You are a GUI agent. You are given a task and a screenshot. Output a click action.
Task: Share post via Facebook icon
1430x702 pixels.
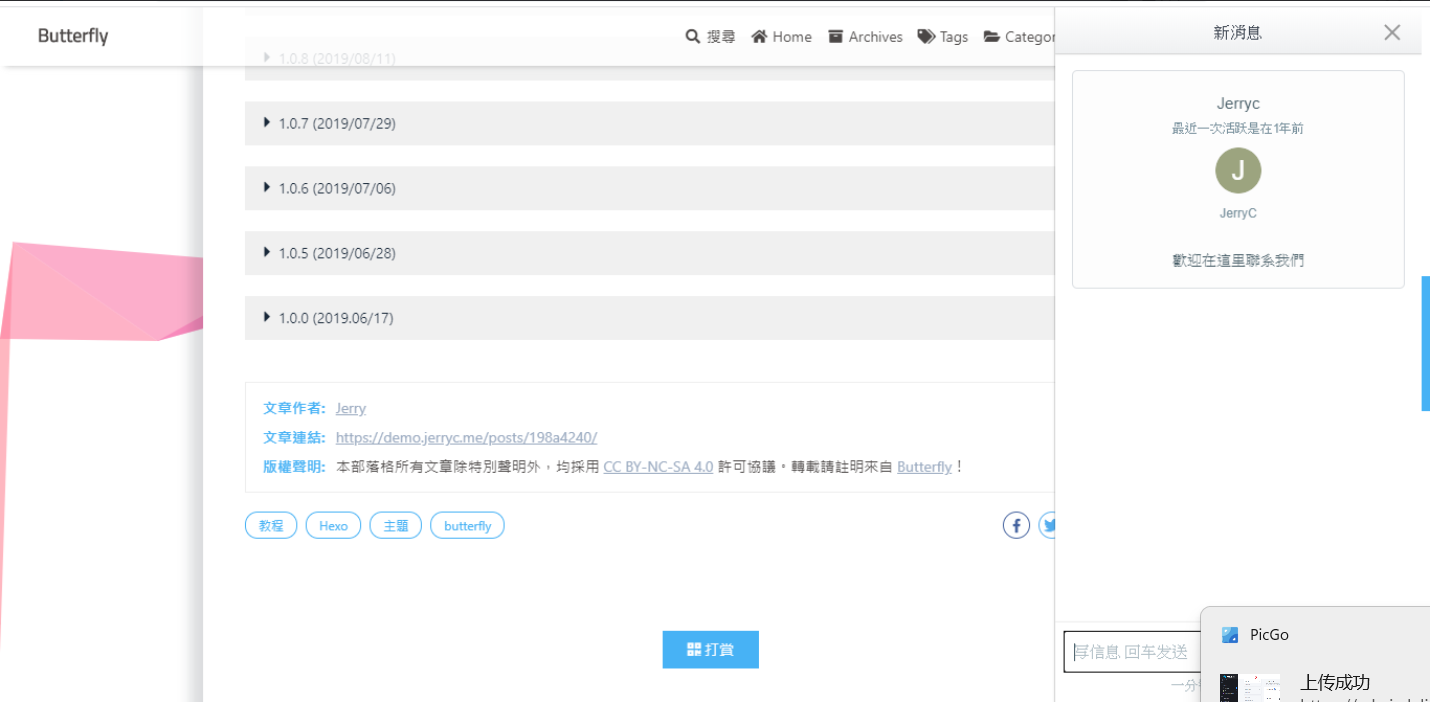[1016, 525]
